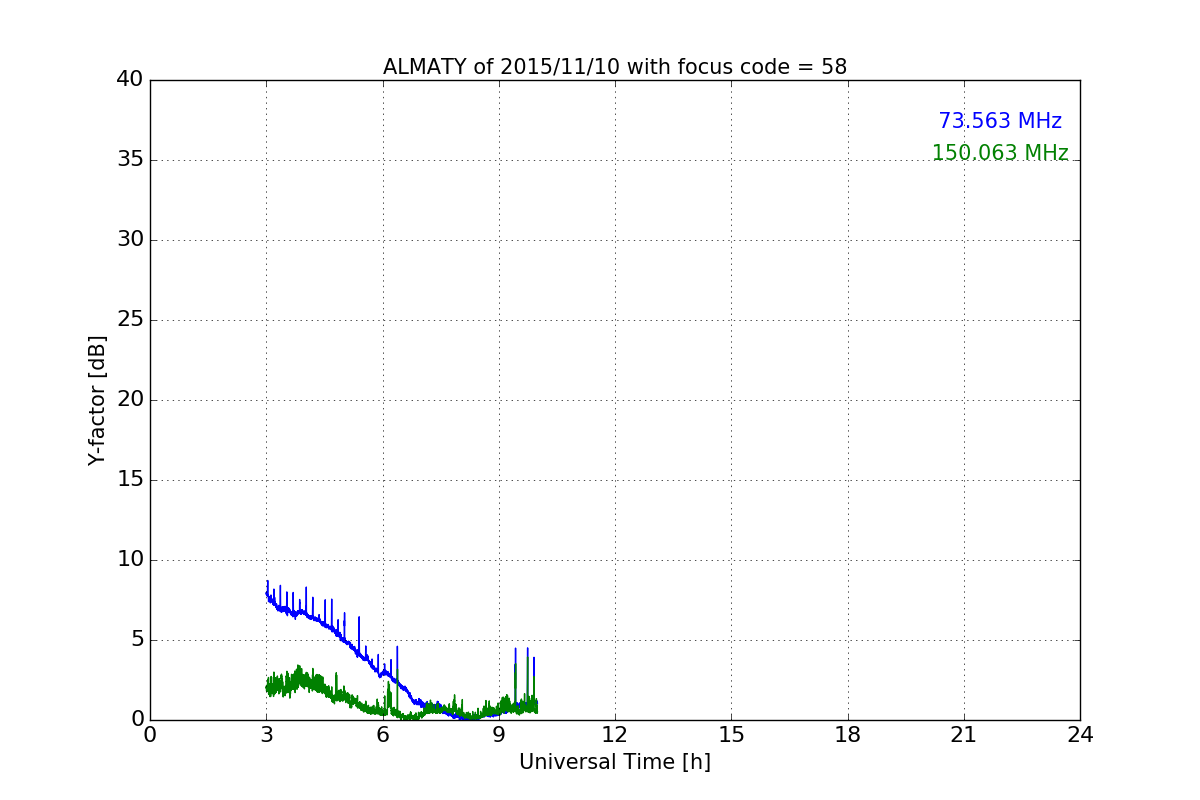Click the x-axis tick label 9
This screenshot has height=800, width=1200.
pos(499,735)
